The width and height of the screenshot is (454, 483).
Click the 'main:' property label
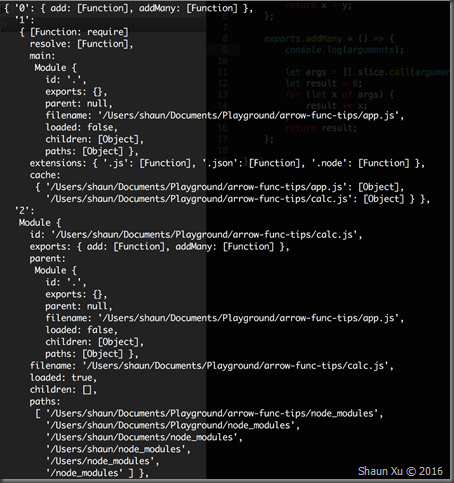tap(42, 56)
